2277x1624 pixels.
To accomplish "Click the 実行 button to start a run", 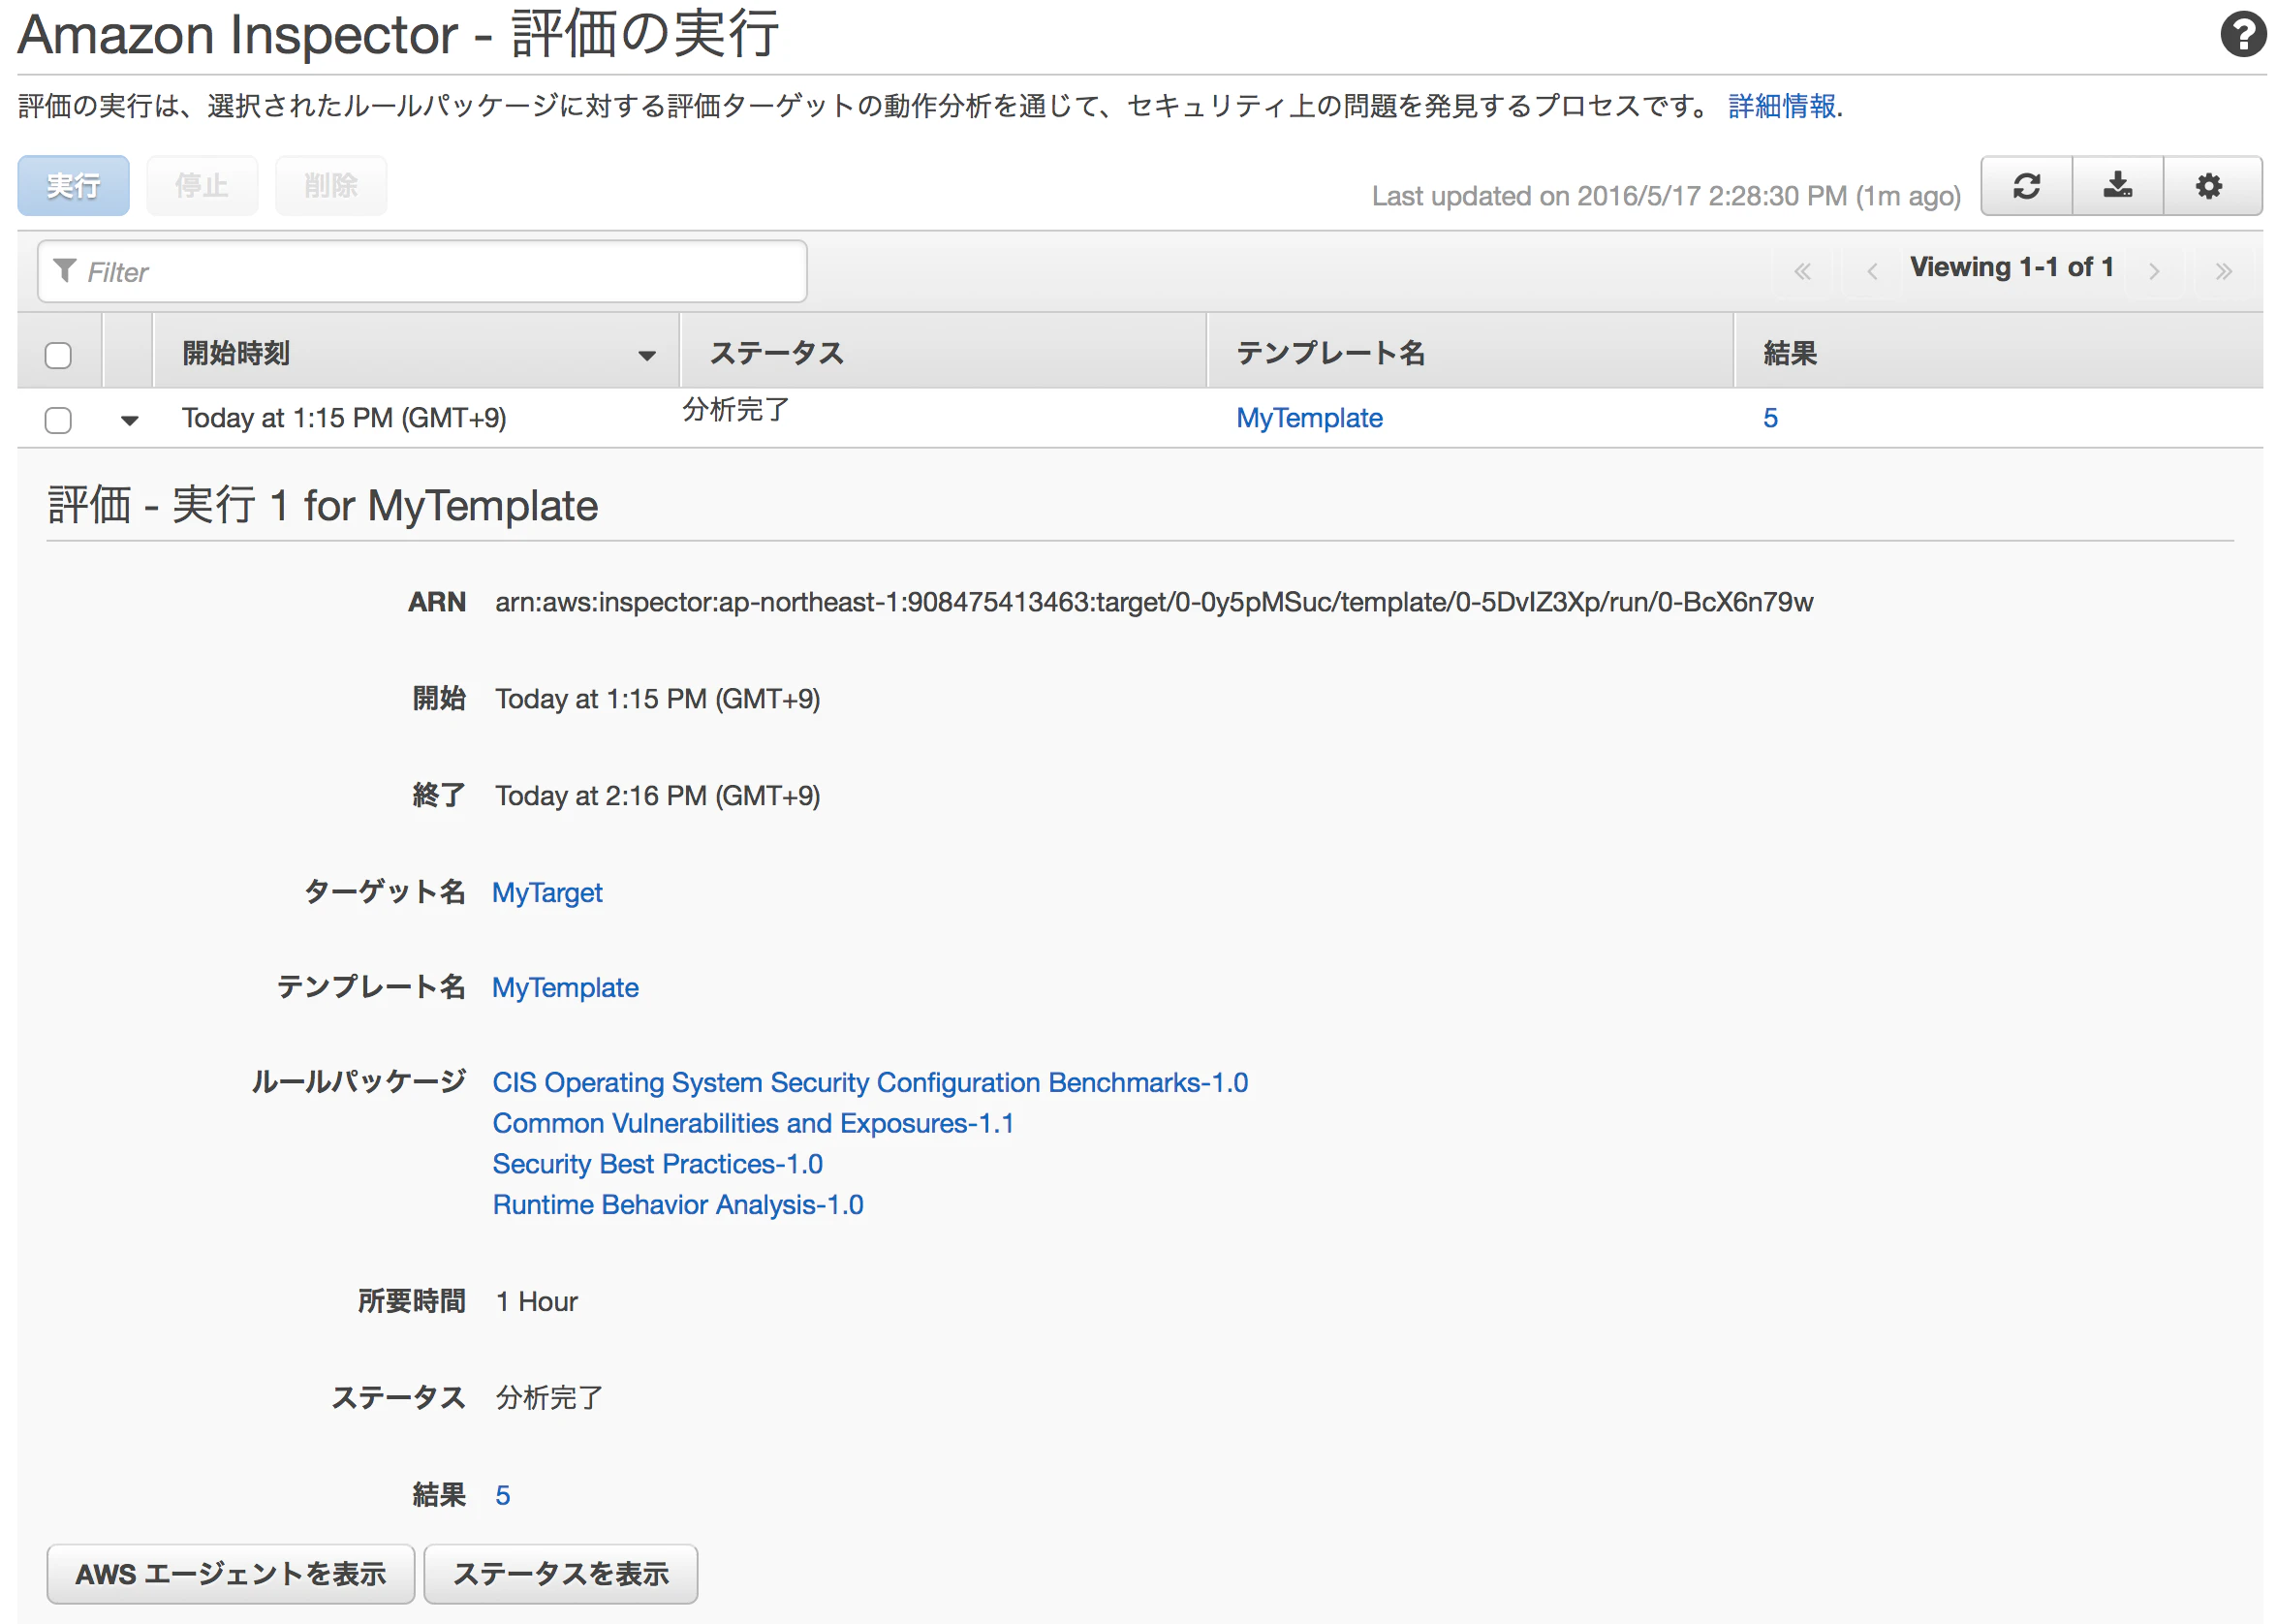I will [72, 185].
